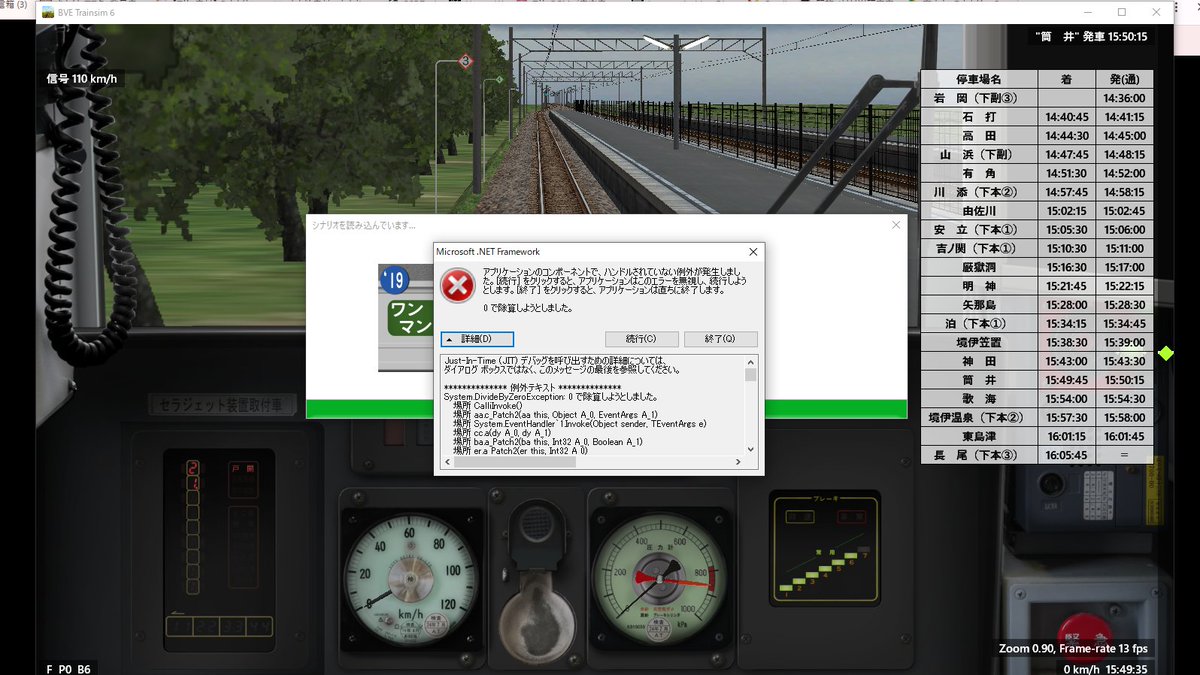Viewport: 1200px width, 675px height.
Task: Click the BVE Trainsim 6 title bar icon
Action: 48,12
